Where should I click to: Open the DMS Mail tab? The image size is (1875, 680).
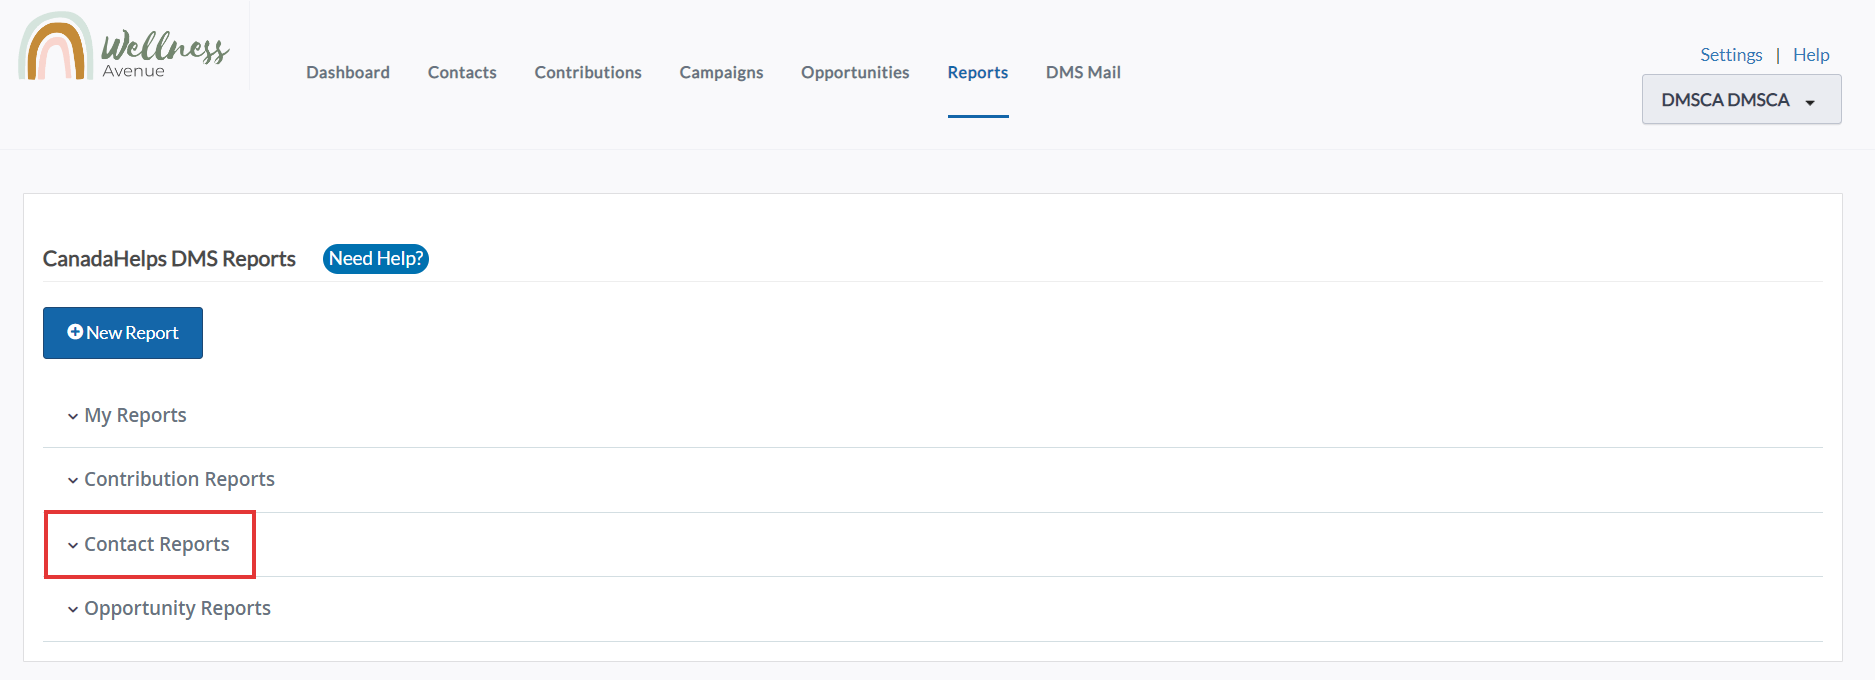1083,72
